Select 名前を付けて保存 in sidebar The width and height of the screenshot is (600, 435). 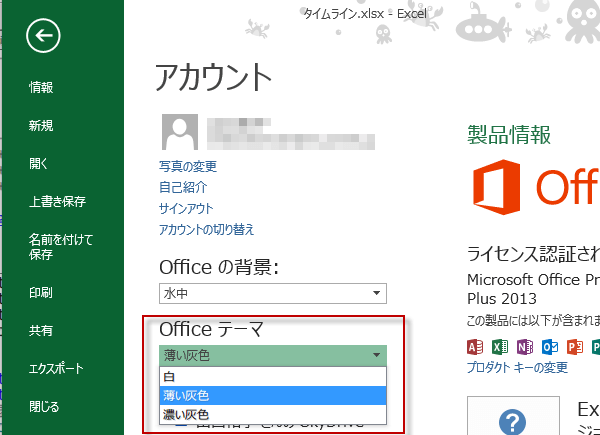(x=61, y=247)
